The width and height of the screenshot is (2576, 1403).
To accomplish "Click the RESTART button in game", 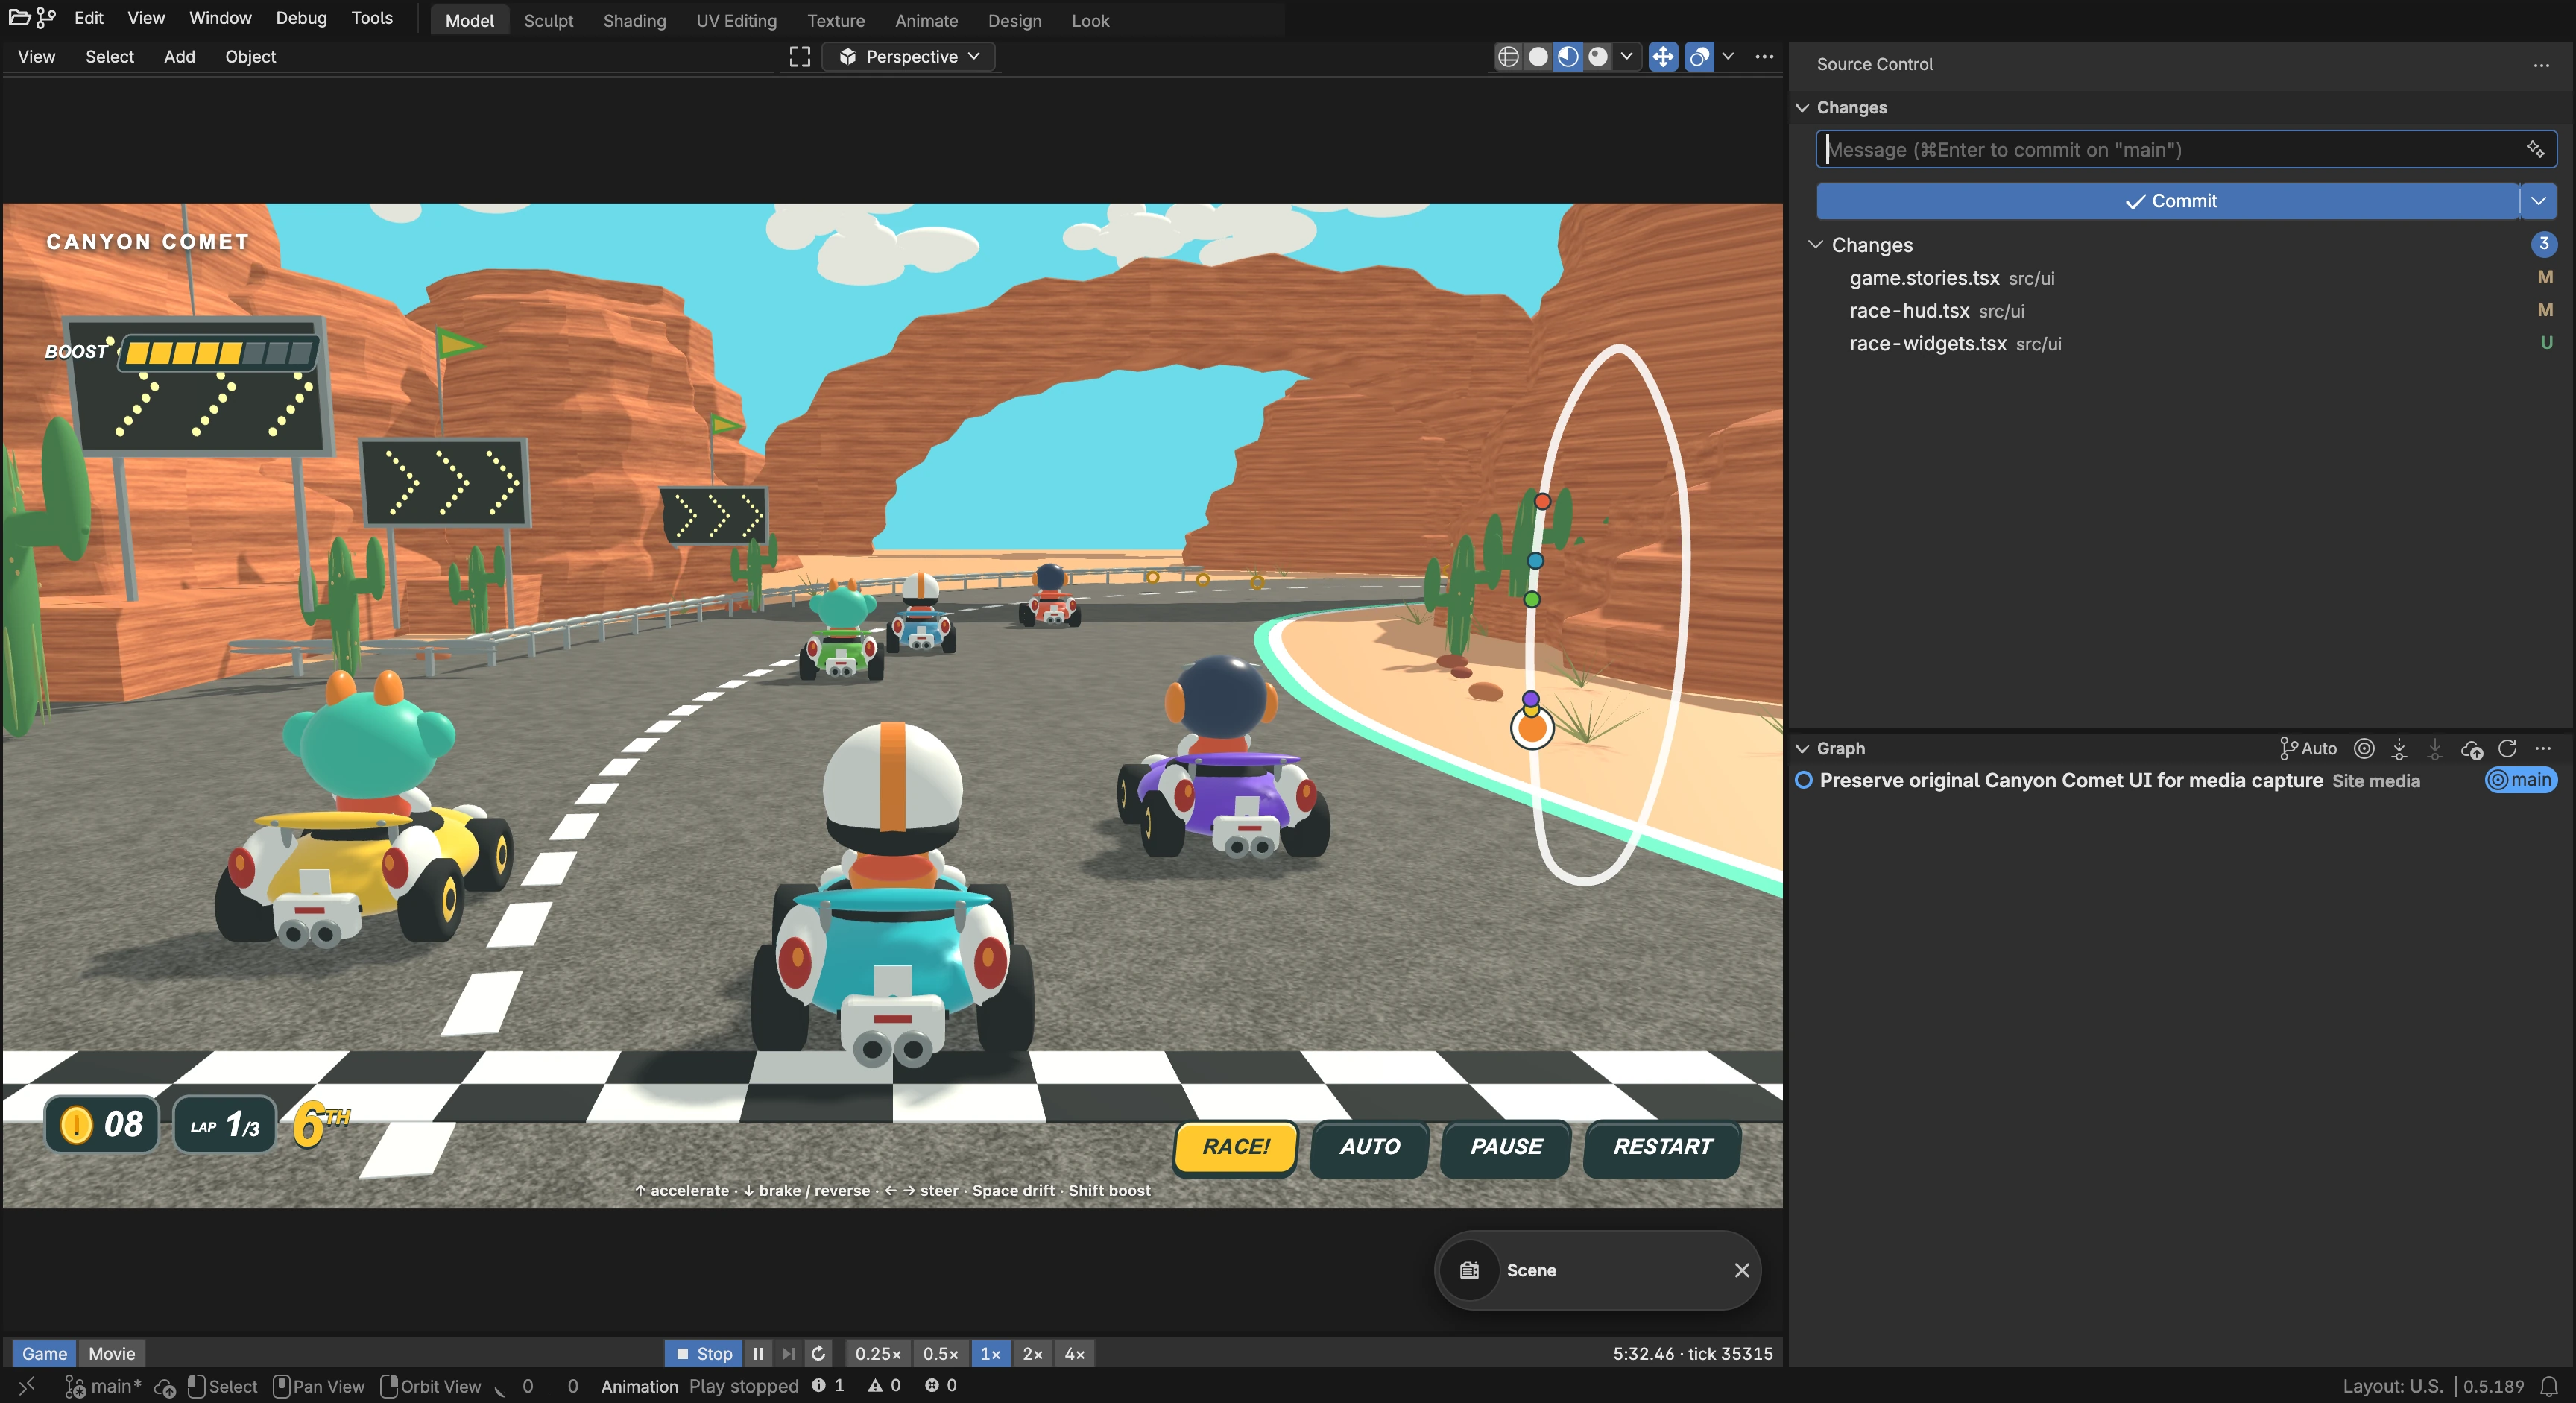I will coord(1663,1147).
